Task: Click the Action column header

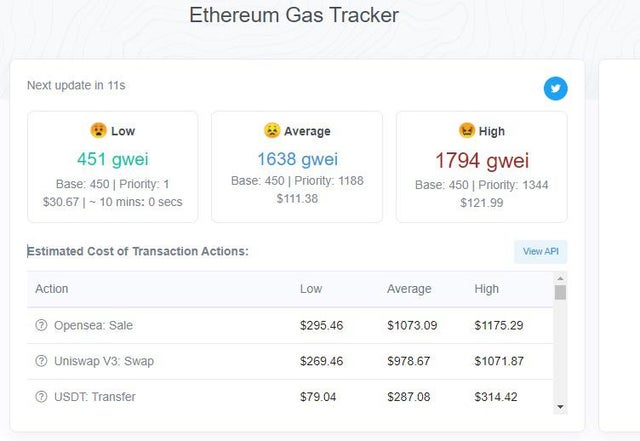Action: pyautogui.click(x=52, y=289)
